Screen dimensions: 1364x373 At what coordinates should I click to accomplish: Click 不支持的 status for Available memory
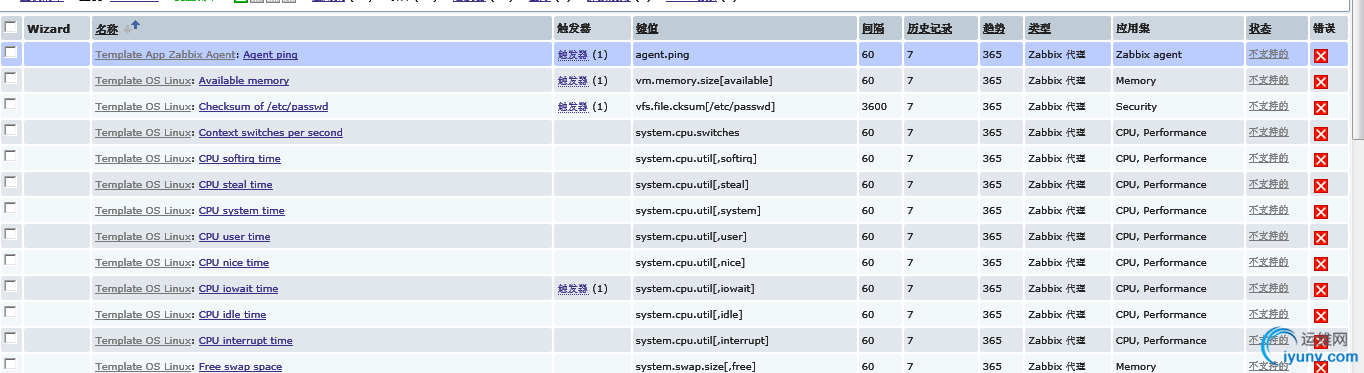tap(1268, 80)
